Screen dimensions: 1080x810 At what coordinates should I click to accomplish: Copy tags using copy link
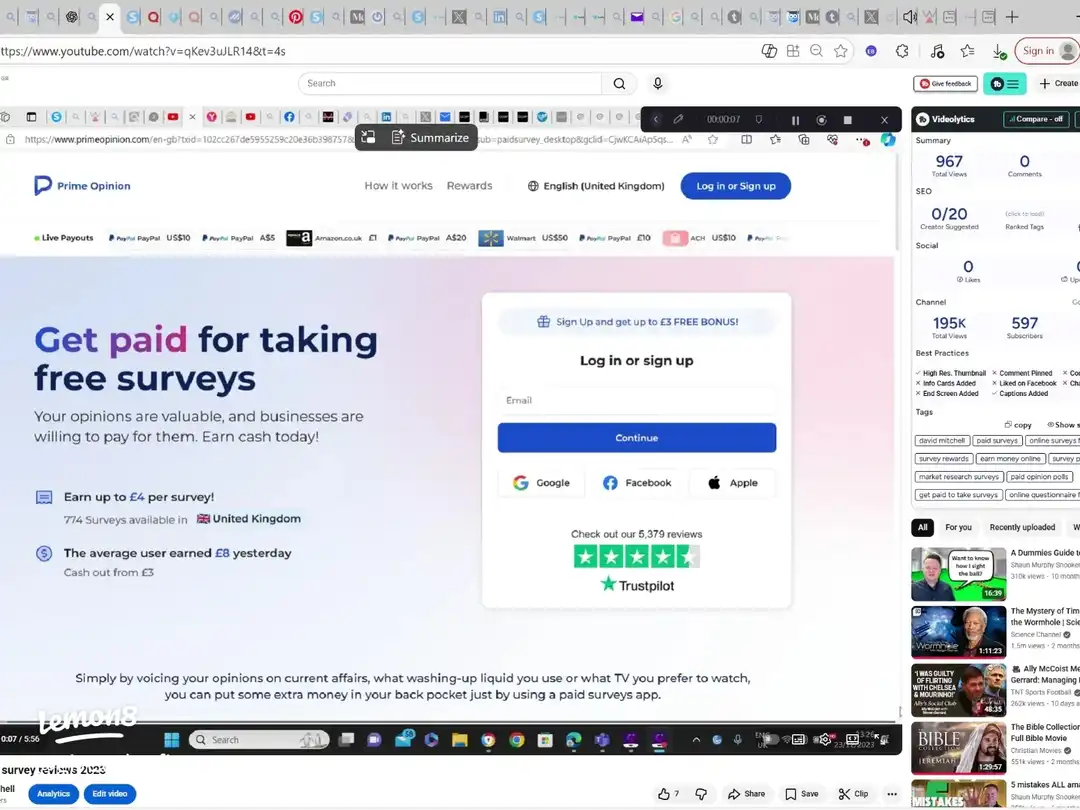(x=1018, y=425)
